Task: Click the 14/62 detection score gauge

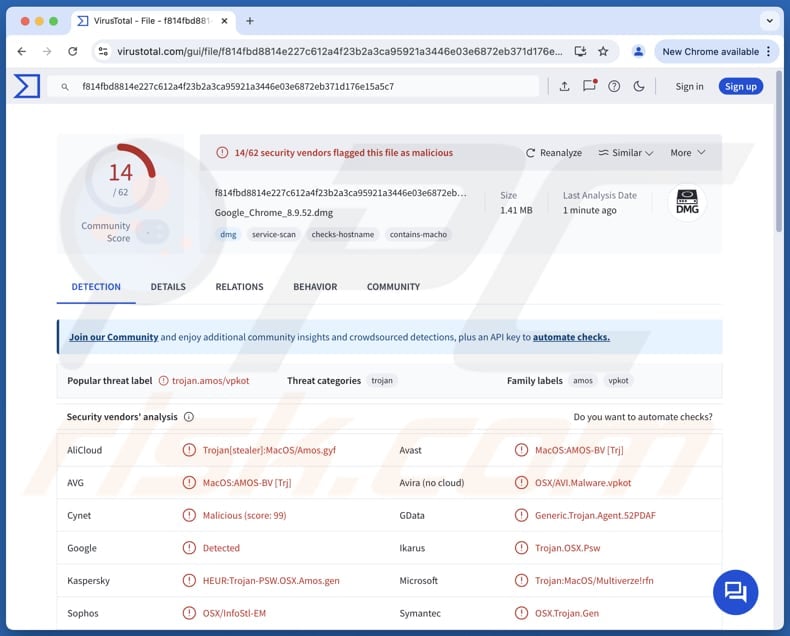Action: (120, 179)
